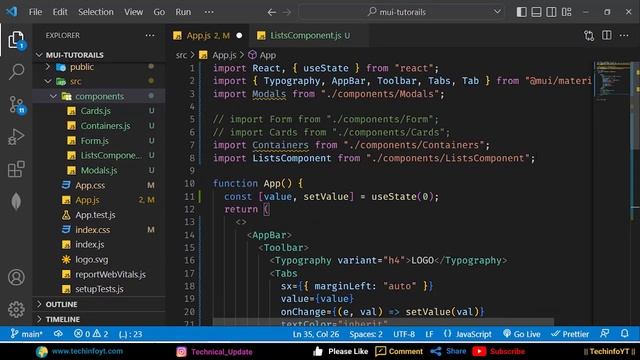Open the Selection menu
This screenshot has width=640, height=360.
96,12
